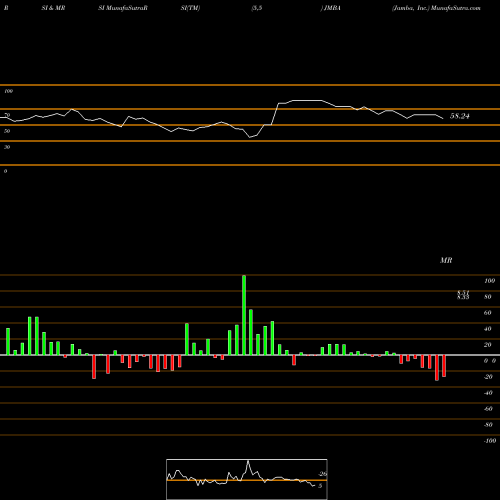Click the JMBA ticker symbol in header

tap(332, 8)
